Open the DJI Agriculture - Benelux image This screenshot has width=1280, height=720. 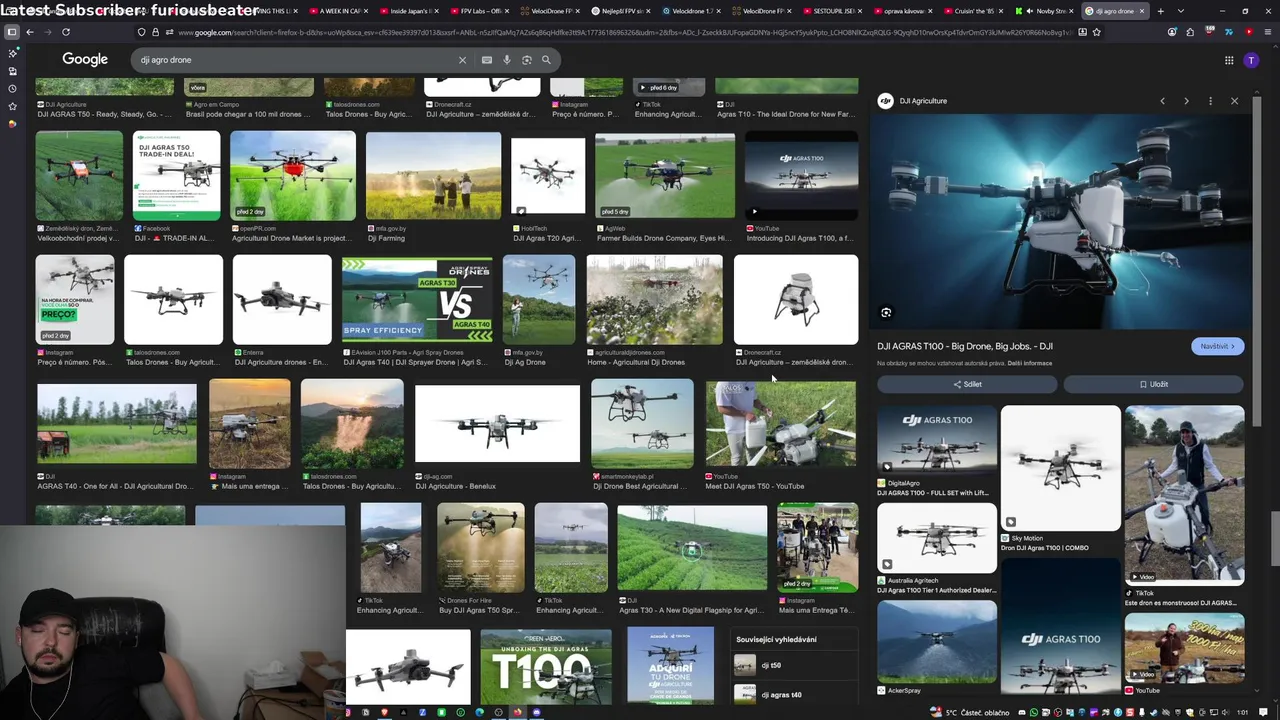point(497,424)
